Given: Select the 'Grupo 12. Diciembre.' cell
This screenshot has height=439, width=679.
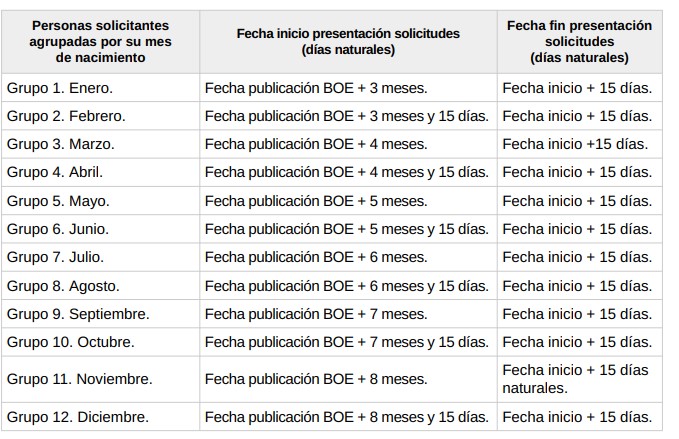Looking at the screenshot, I should 77,417.
